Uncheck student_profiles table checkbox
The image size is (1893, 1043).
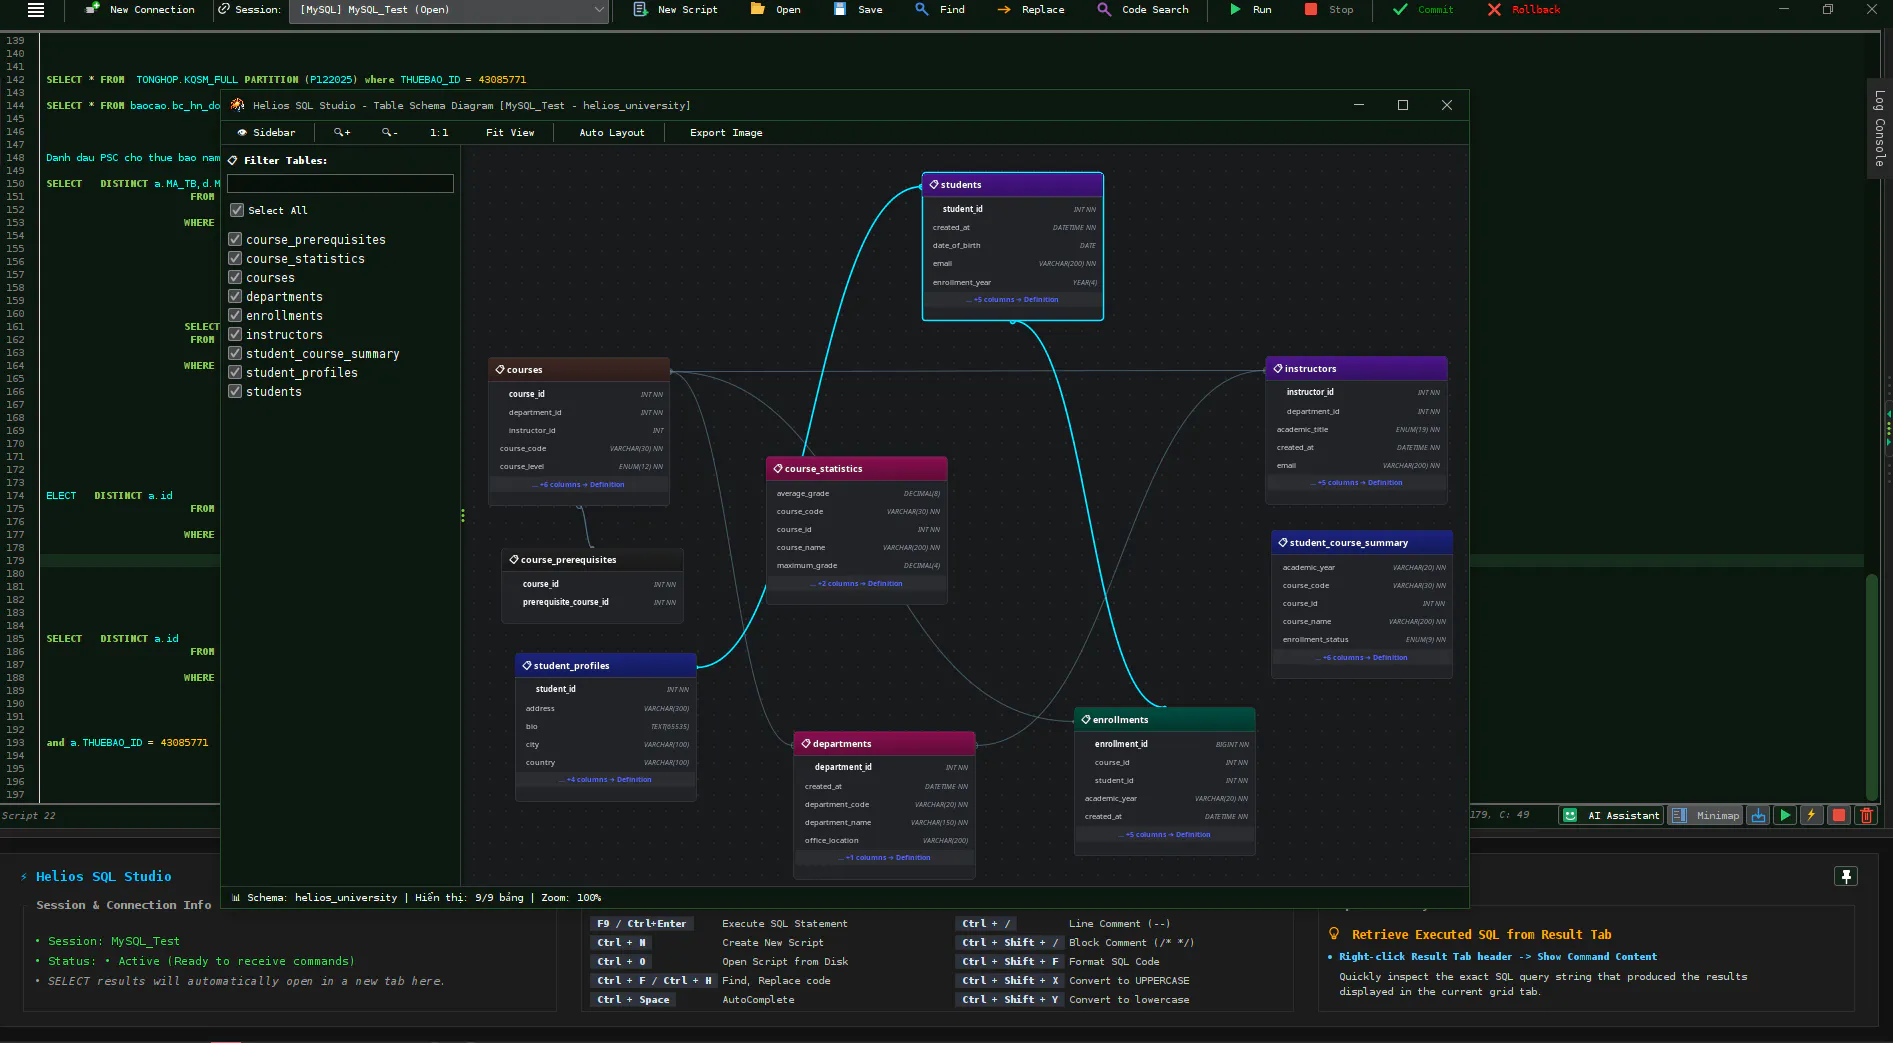pos(235,372)
